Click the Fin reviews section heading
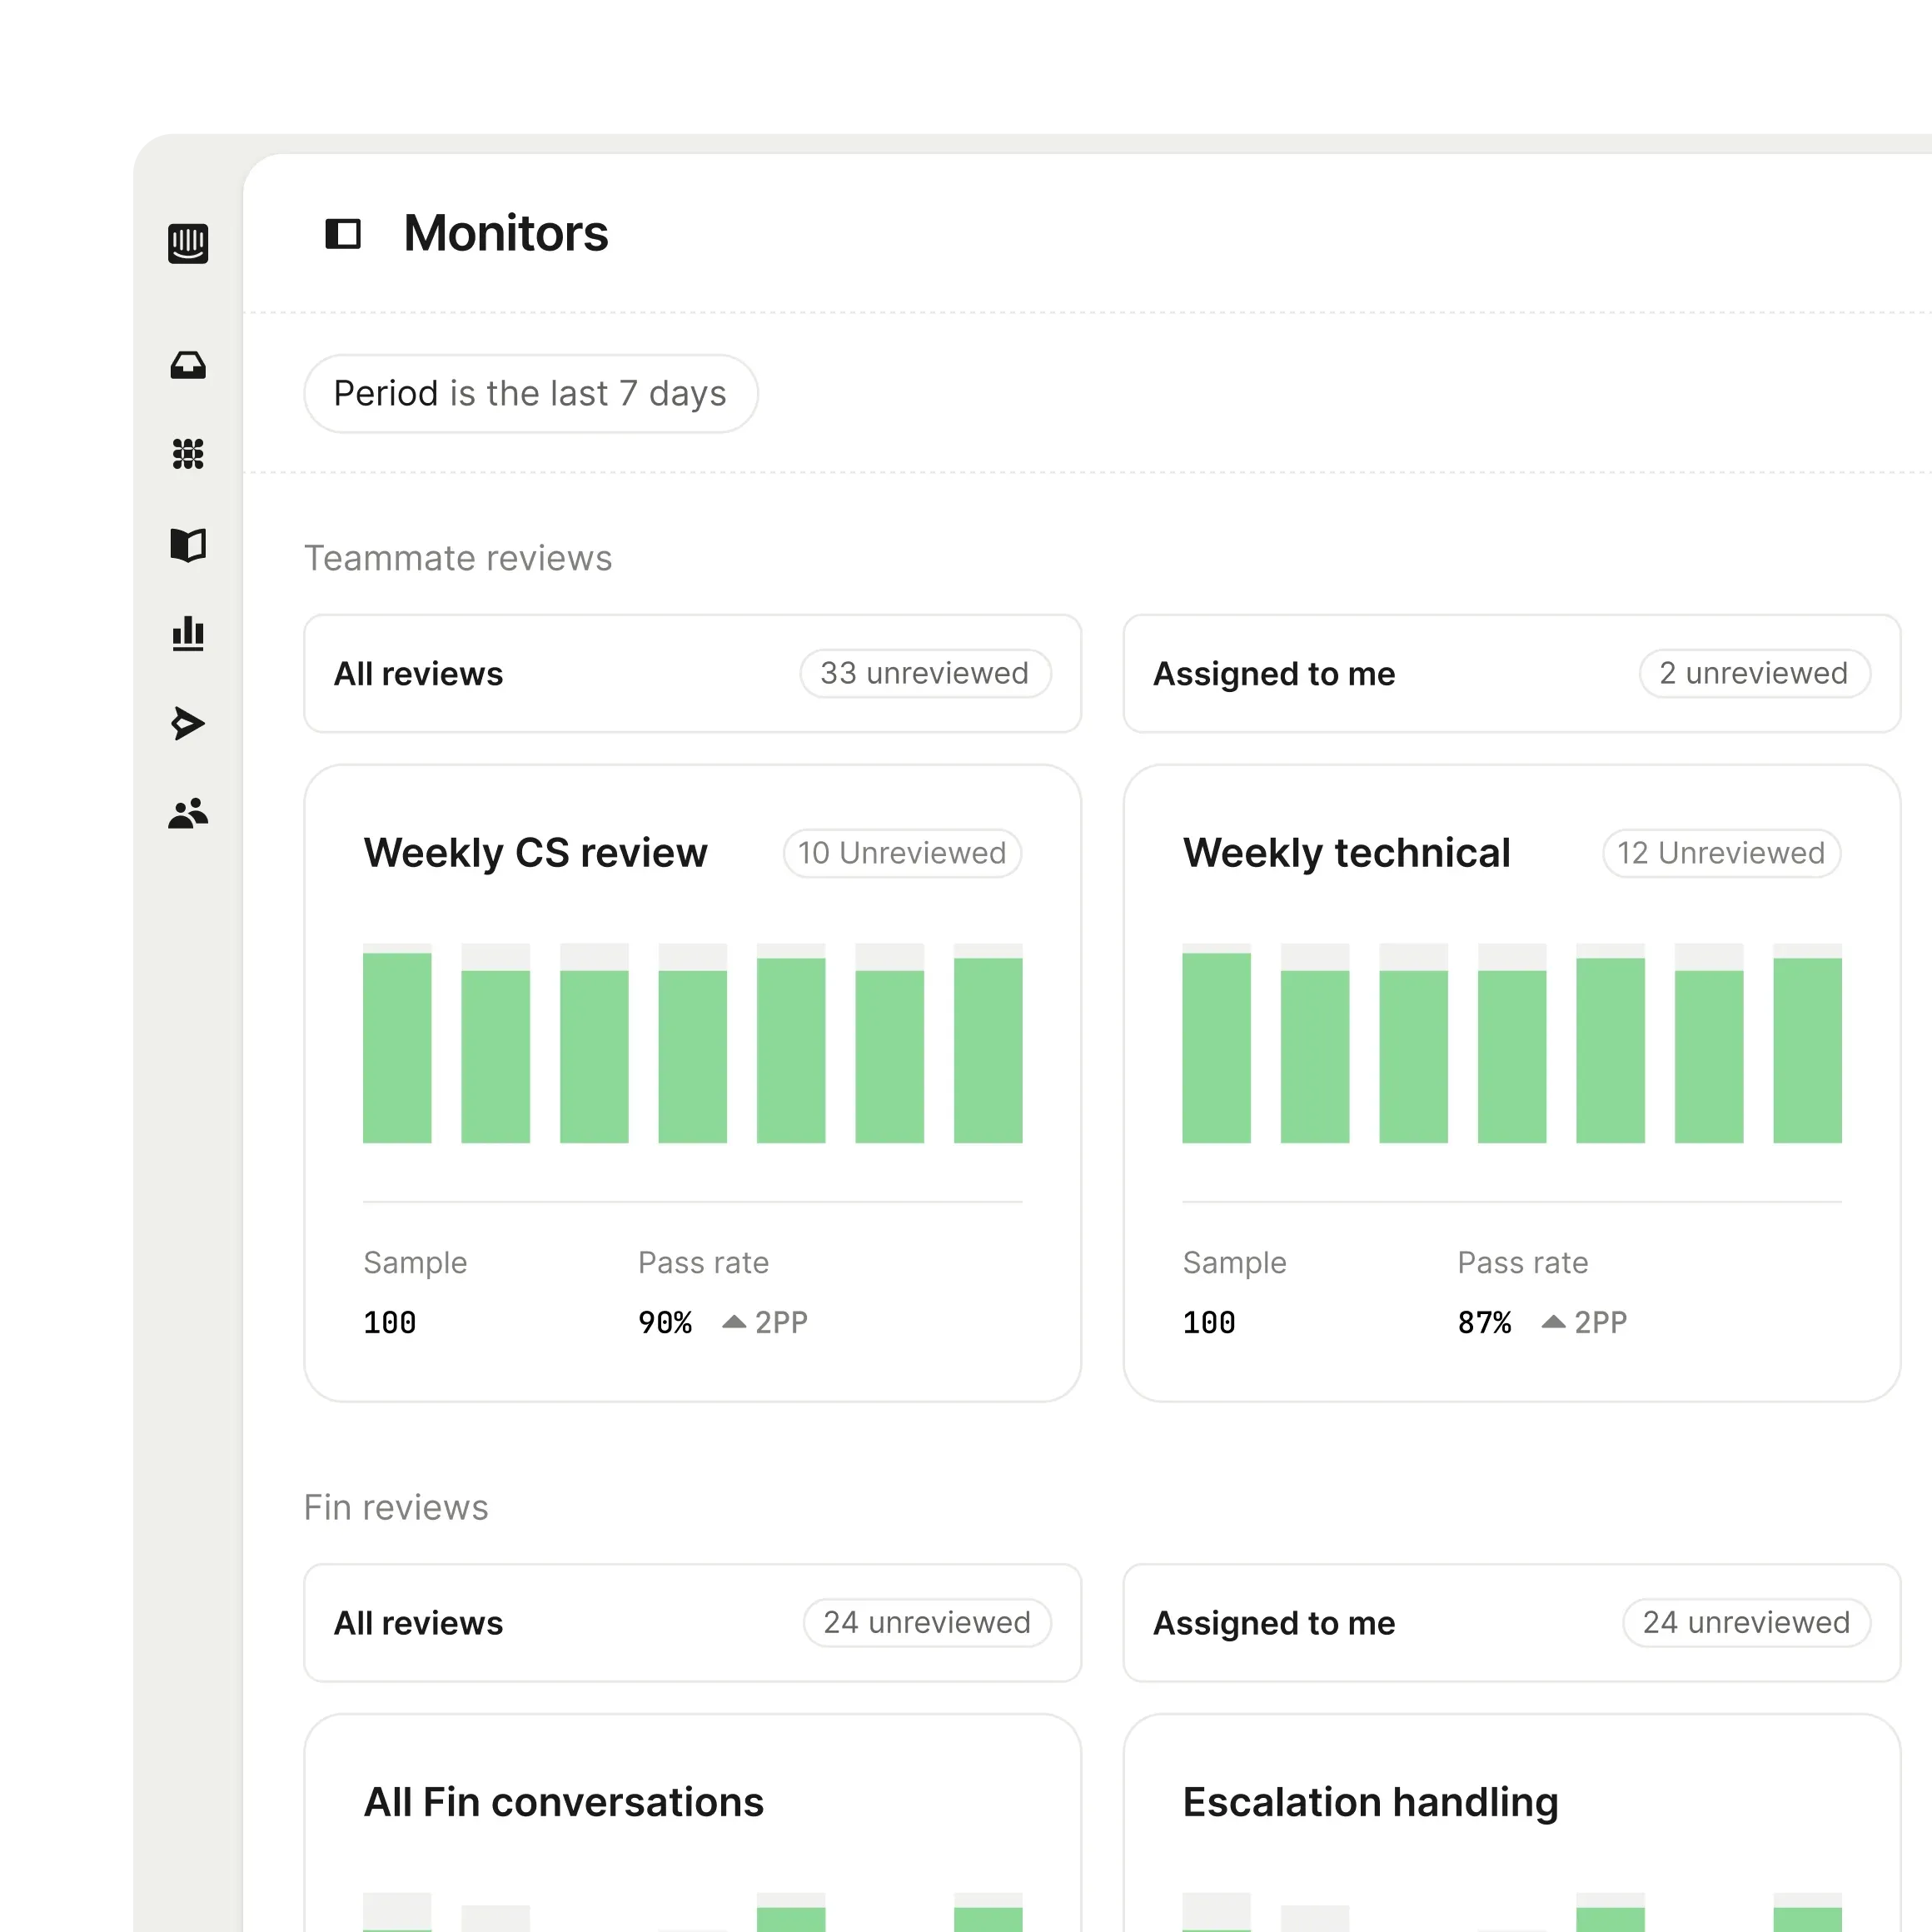The image size is (1932, 1932). tap(396, 1507)
